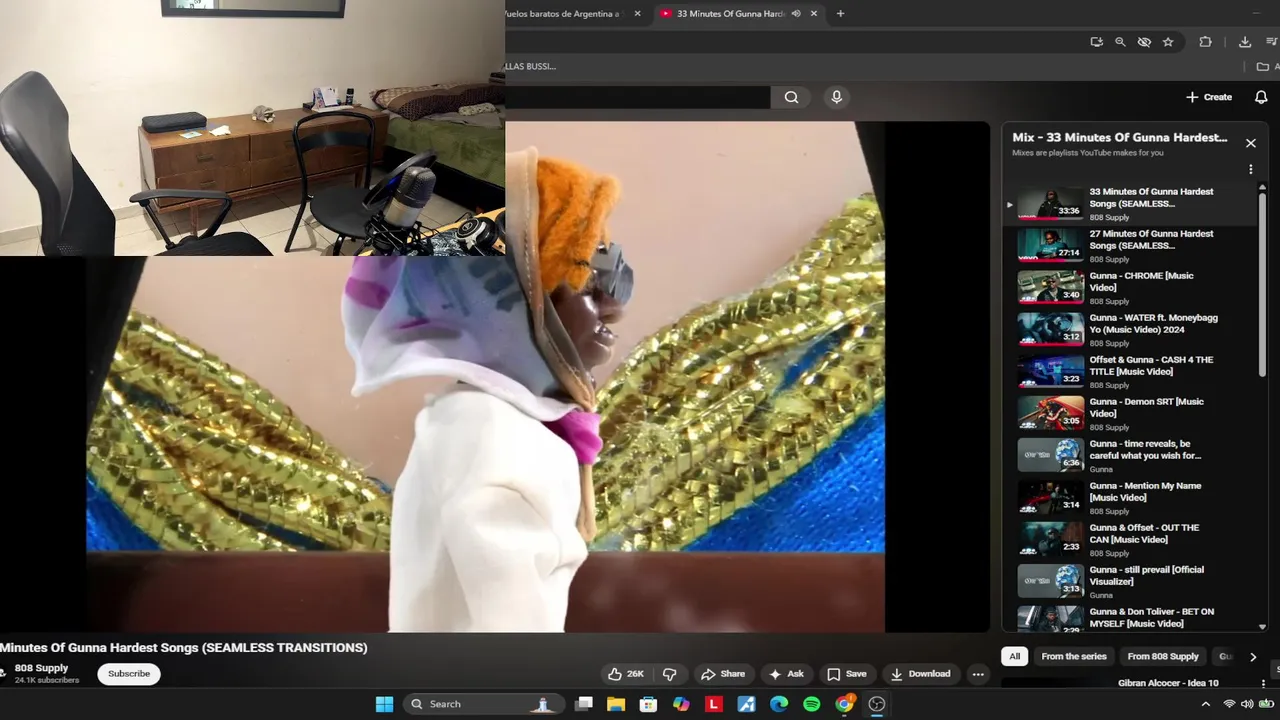1280x720 pixels.
Task: Show more chips with right arrow
Action: coord(1253,657)
